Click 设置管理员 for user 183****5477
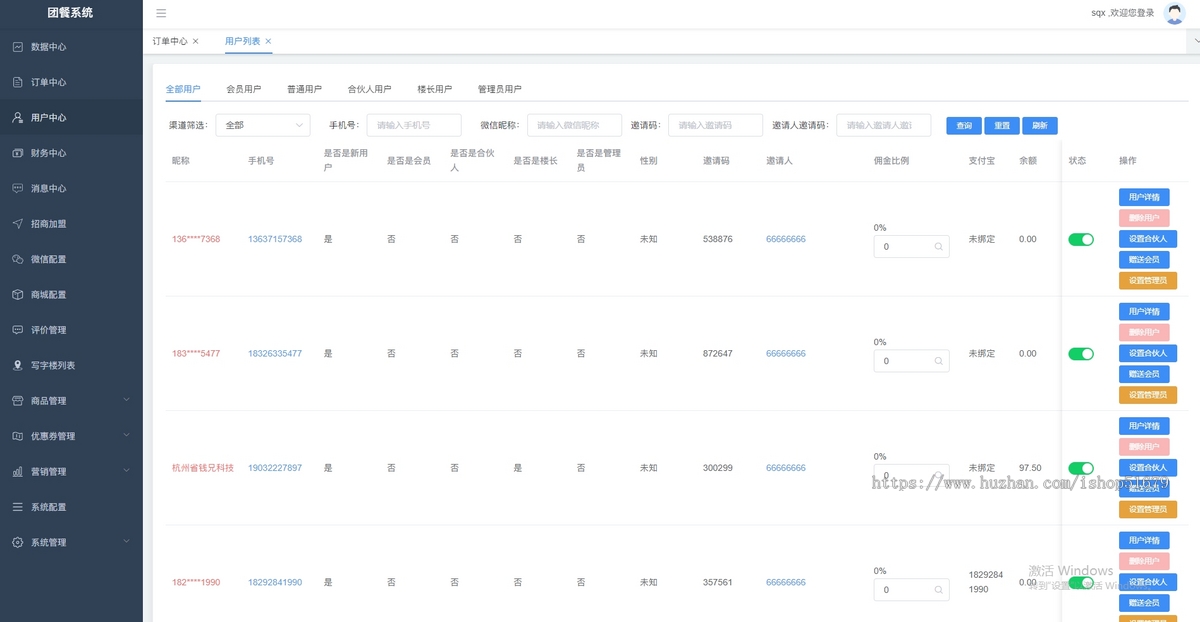 pos(1148,395)
